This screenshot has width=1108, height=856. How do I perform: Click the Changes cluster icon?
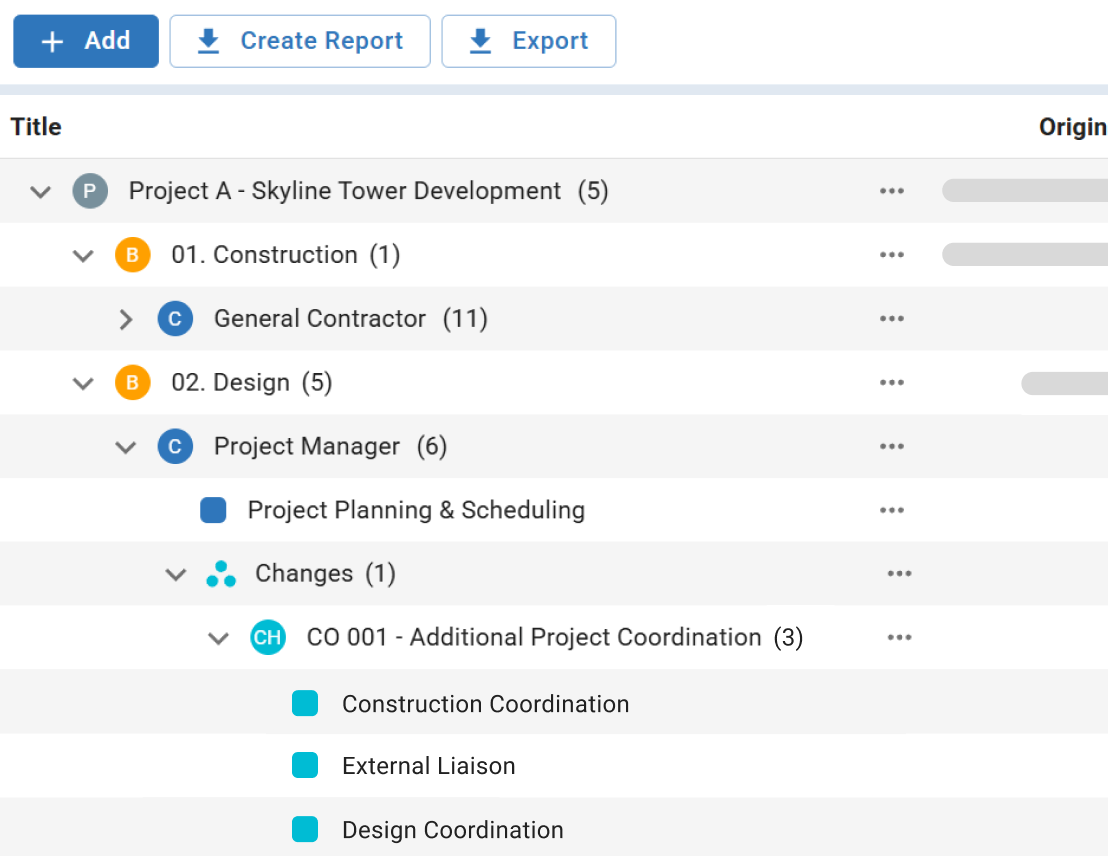point(220,573)
